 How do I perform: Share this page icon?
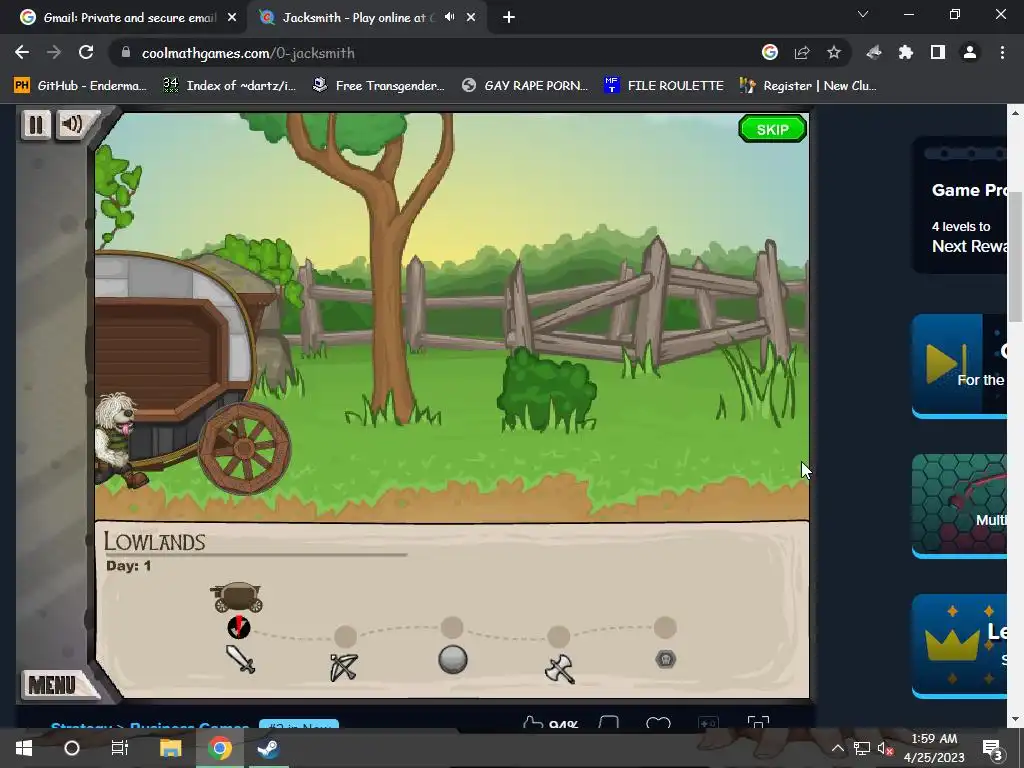(802, 52)
